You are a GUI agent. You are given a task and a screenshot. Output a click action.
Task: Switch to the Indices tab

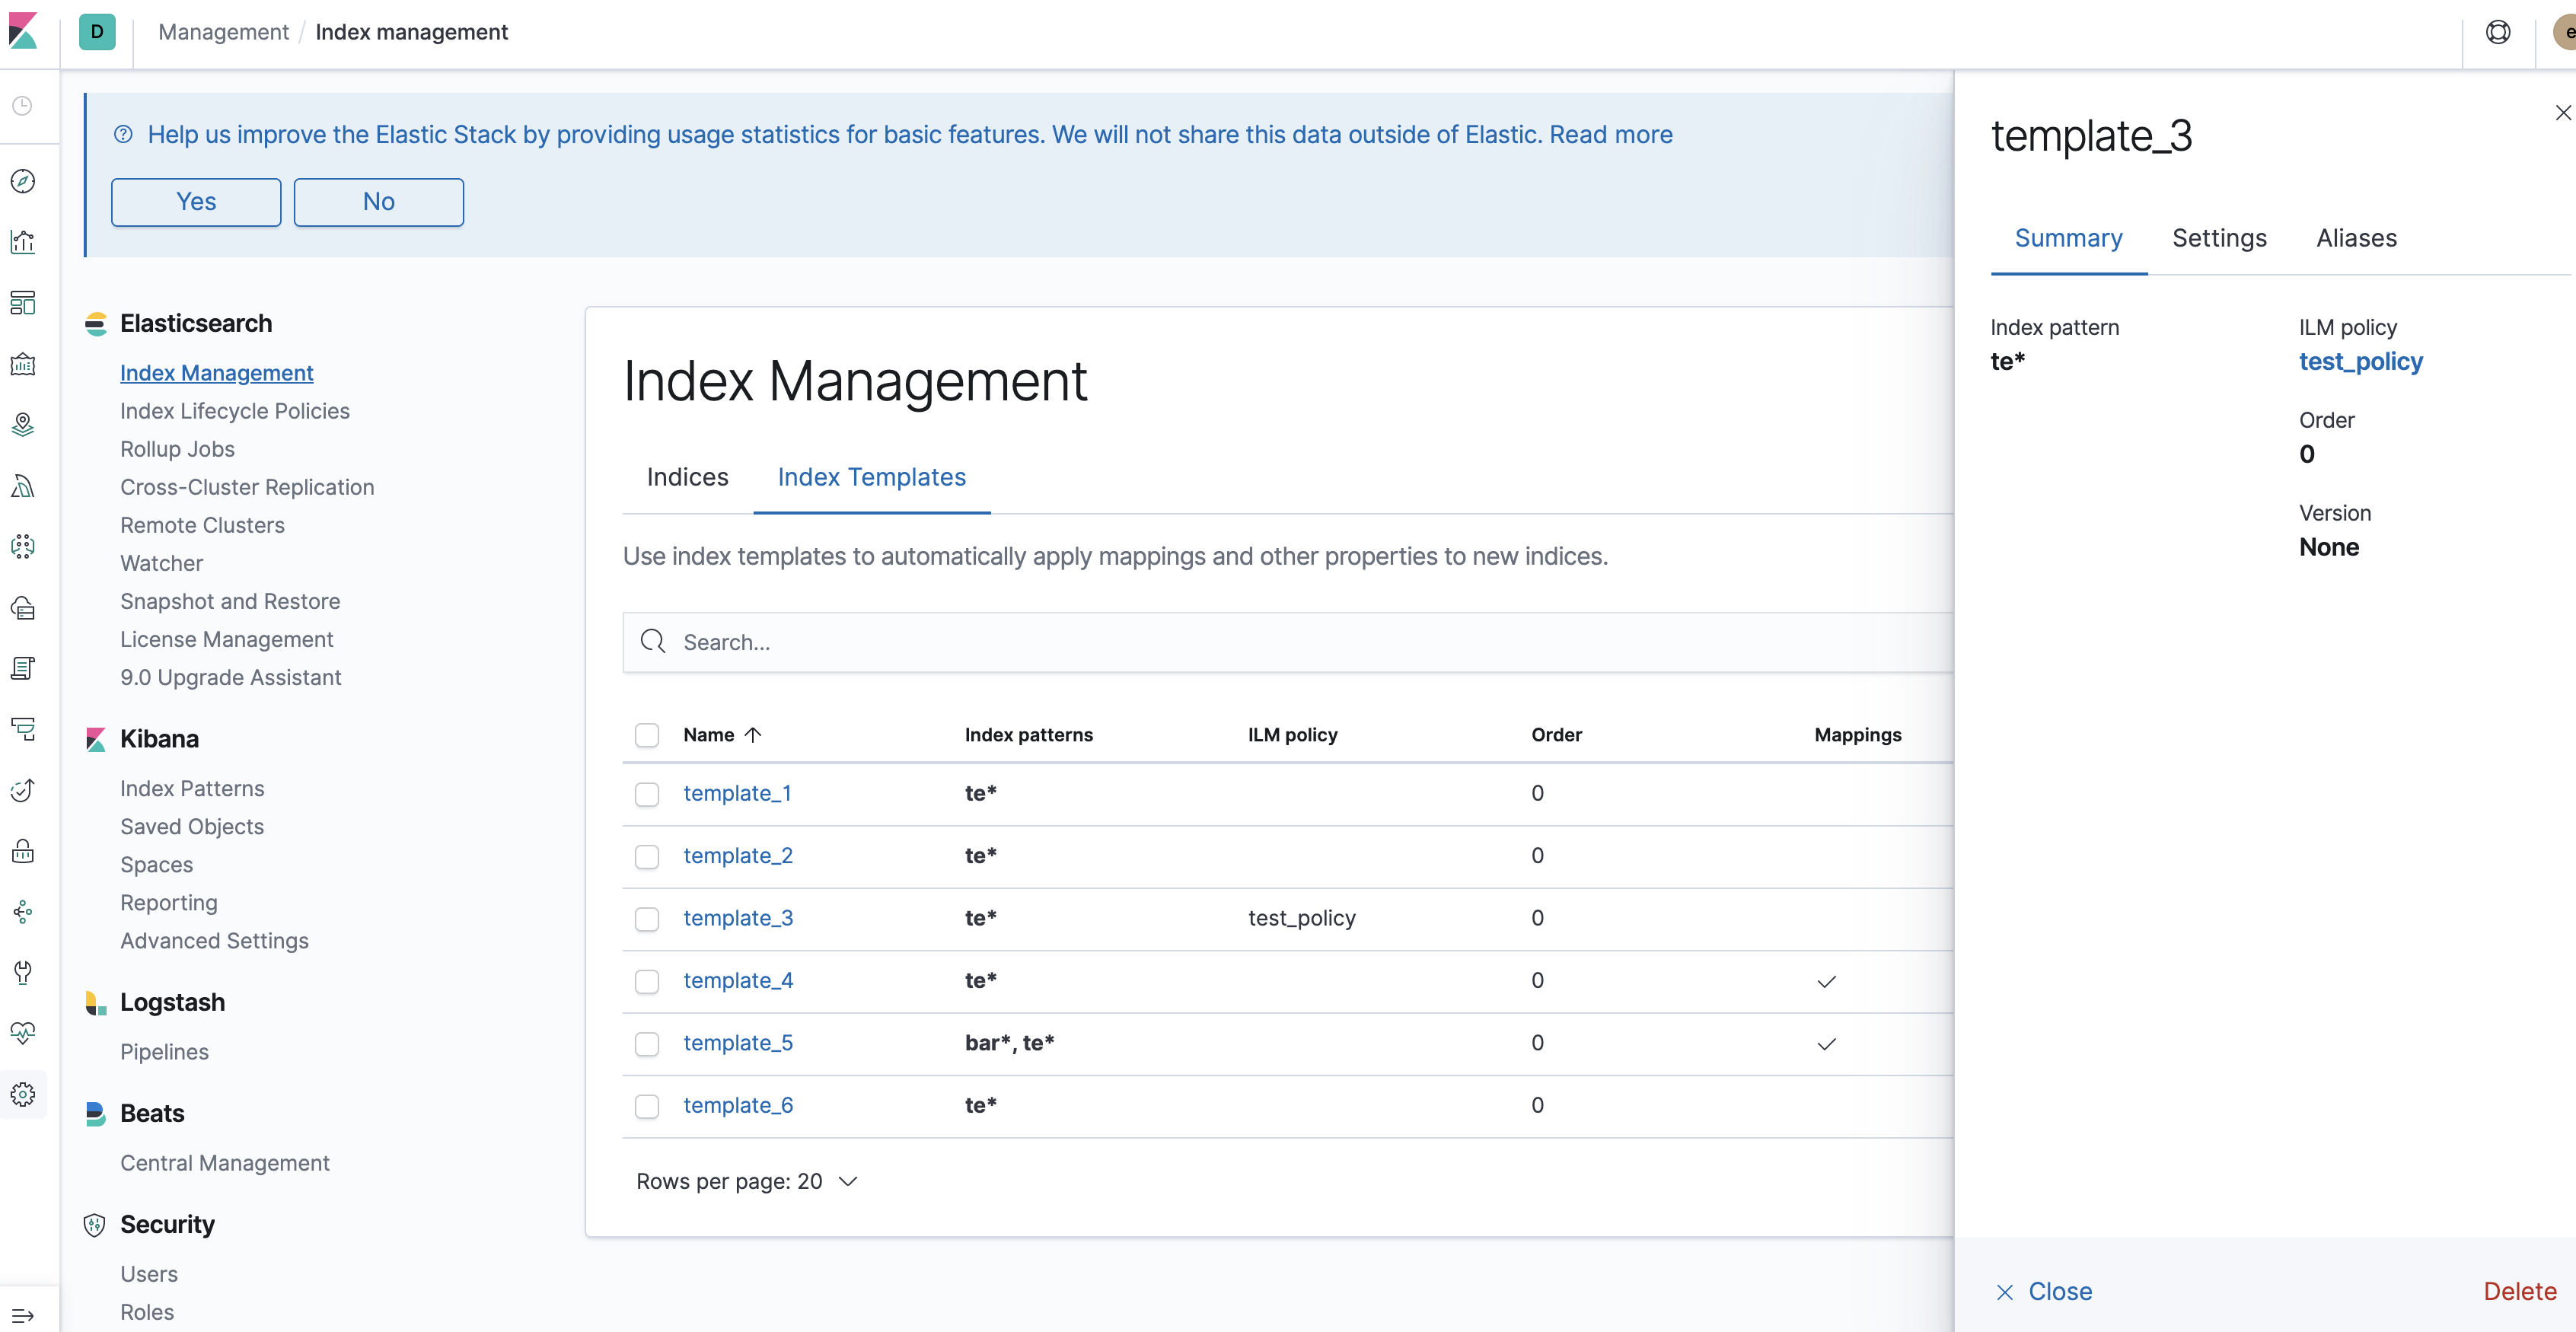pyautogui.click(x=687, y=477)
